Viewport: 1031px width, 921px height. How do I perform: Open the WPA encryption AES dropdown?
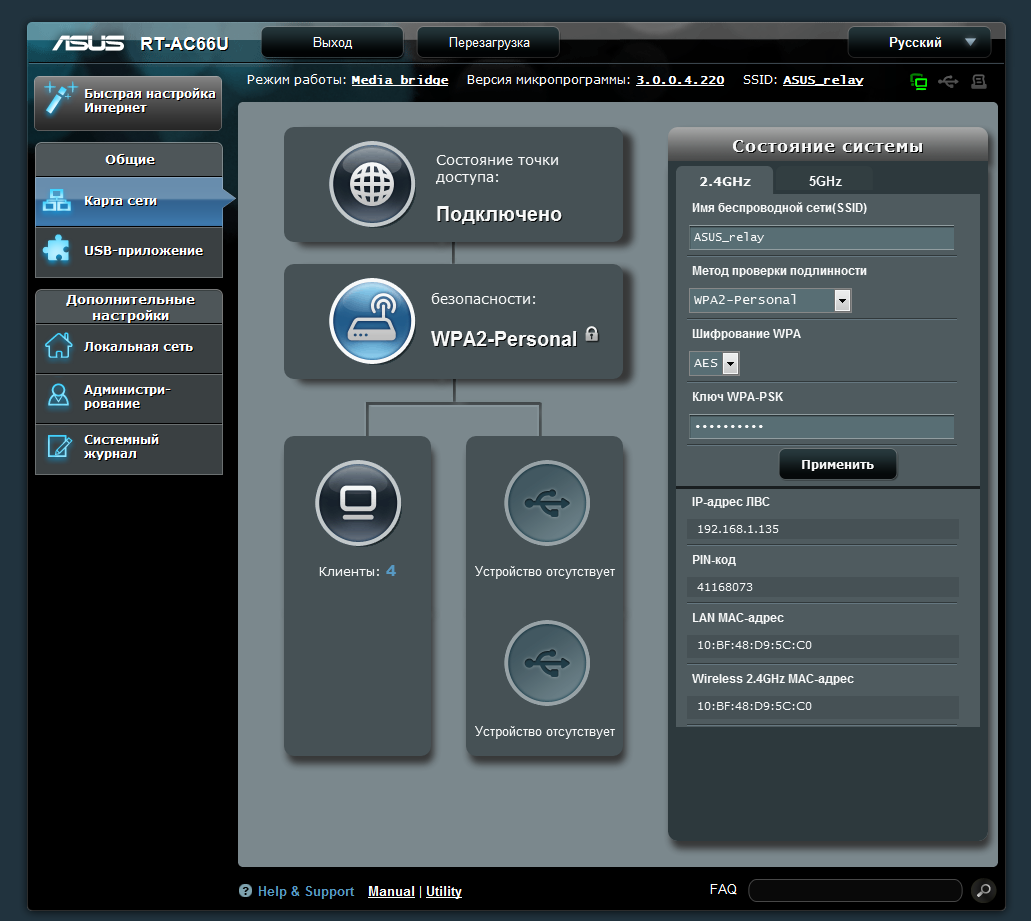(714, 364)
